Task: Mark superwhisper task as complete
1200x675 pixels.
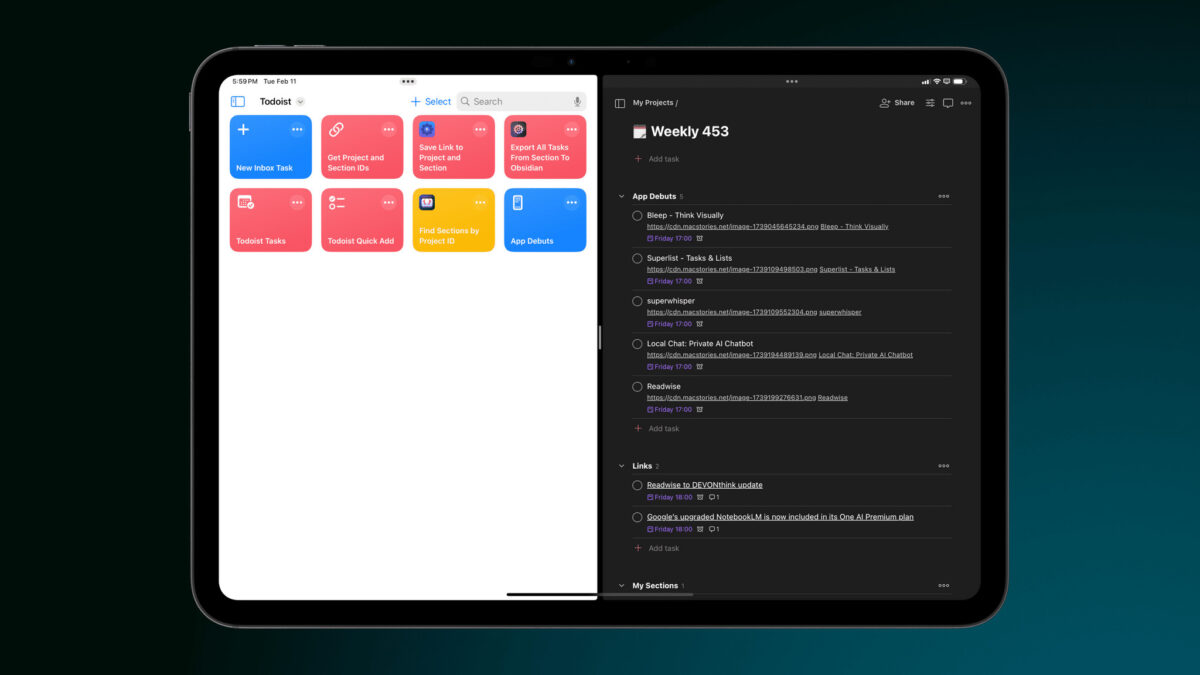Action: pyautogui.click(x=637, y=301)
